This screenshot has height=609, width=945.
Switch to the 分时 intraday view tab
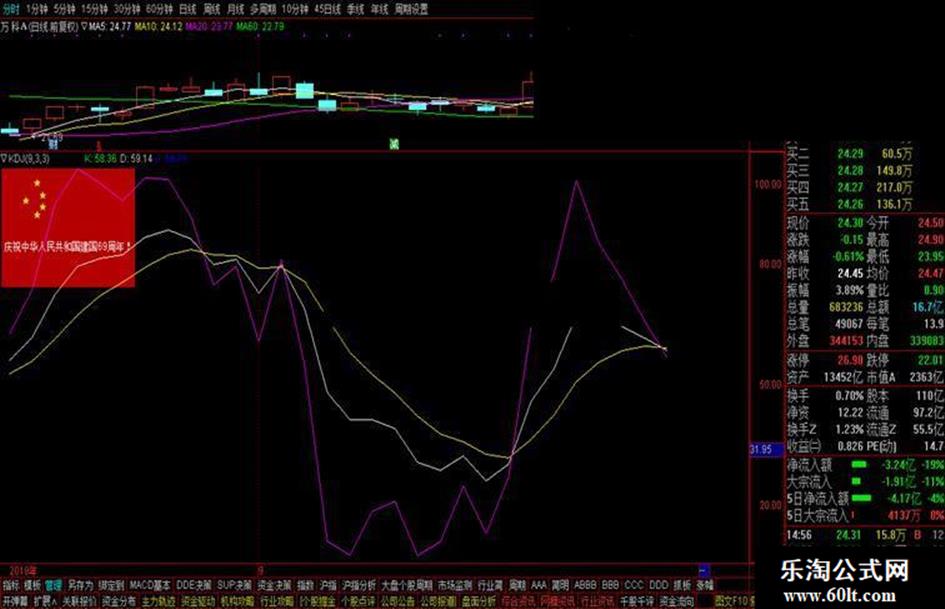(11, 9)
